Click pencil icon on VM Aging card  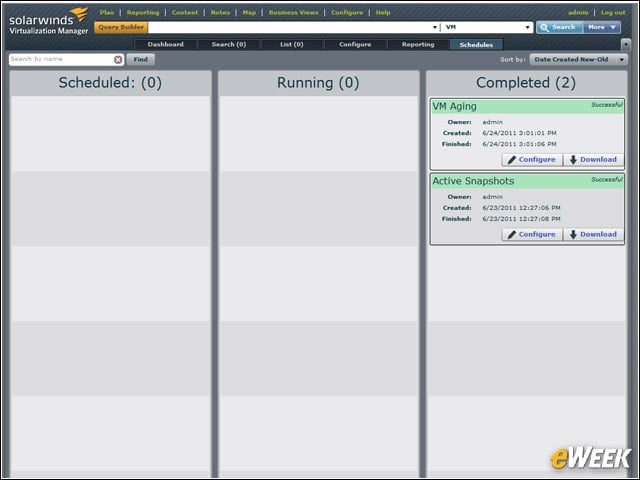[x=512, y=160]
